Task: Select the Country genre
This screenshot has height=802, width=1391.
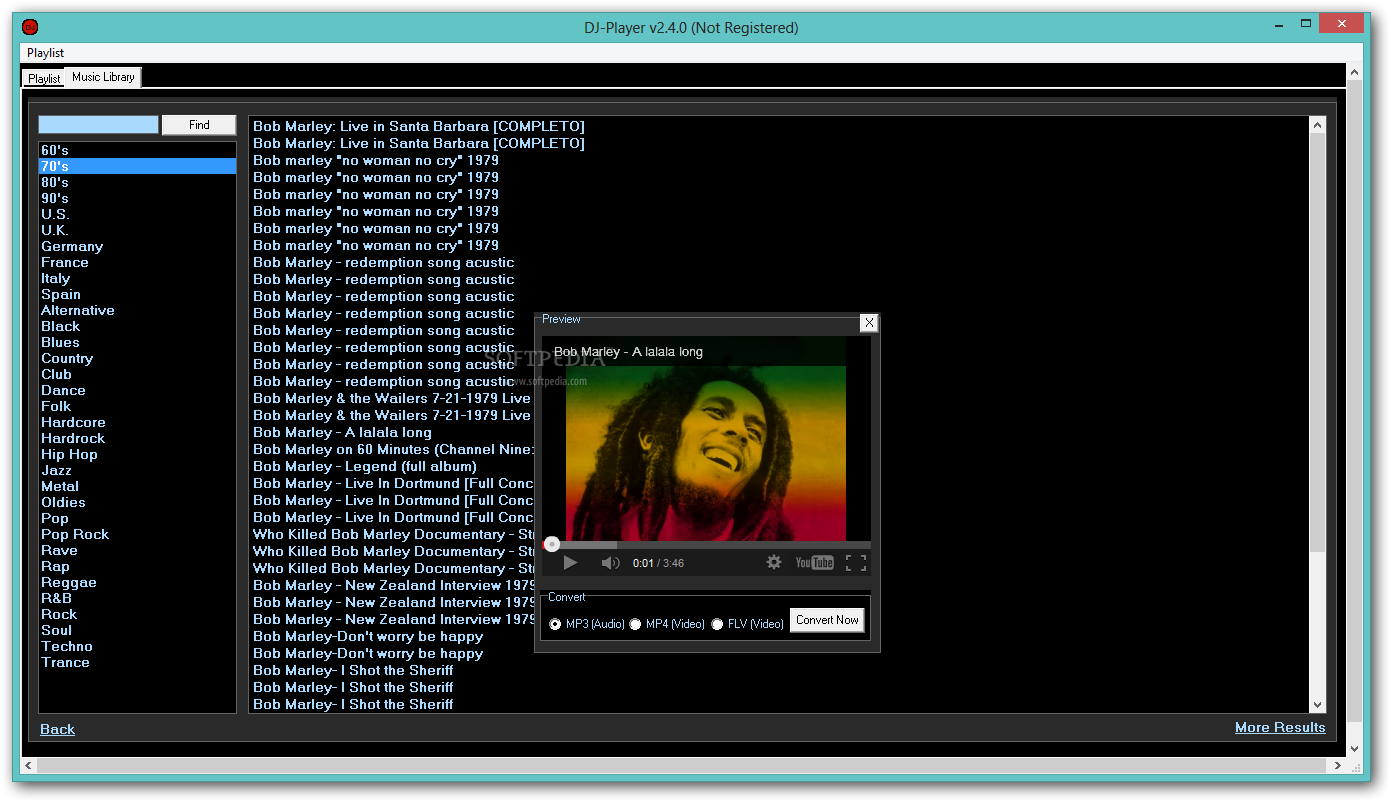Action: tap(137, 358)
